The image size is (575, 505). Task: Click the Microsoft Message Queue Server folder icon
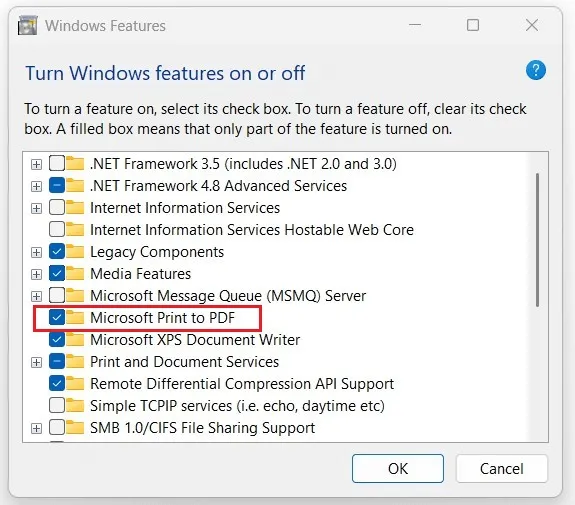point(75,296)
